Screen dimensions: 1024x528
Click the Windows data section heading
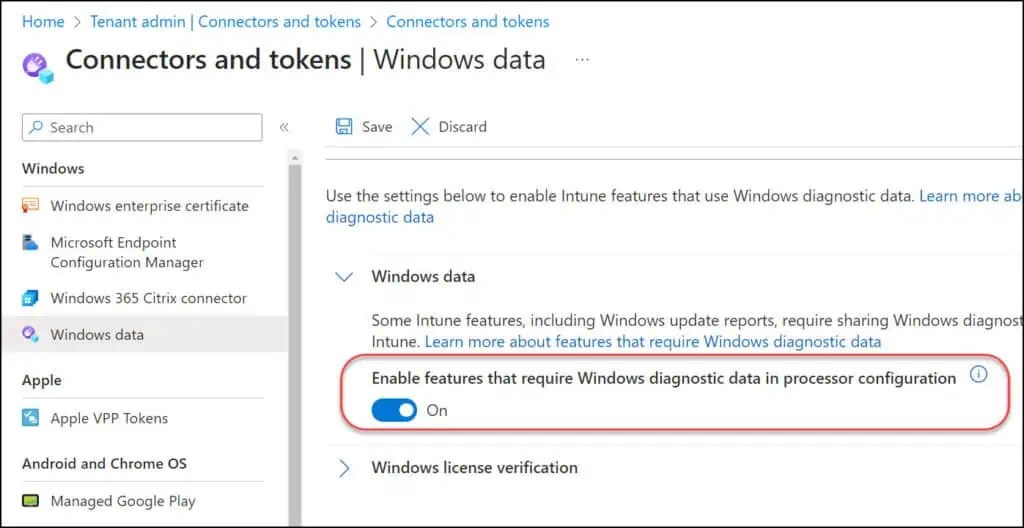pyautogui.click(x=423, y=276)
